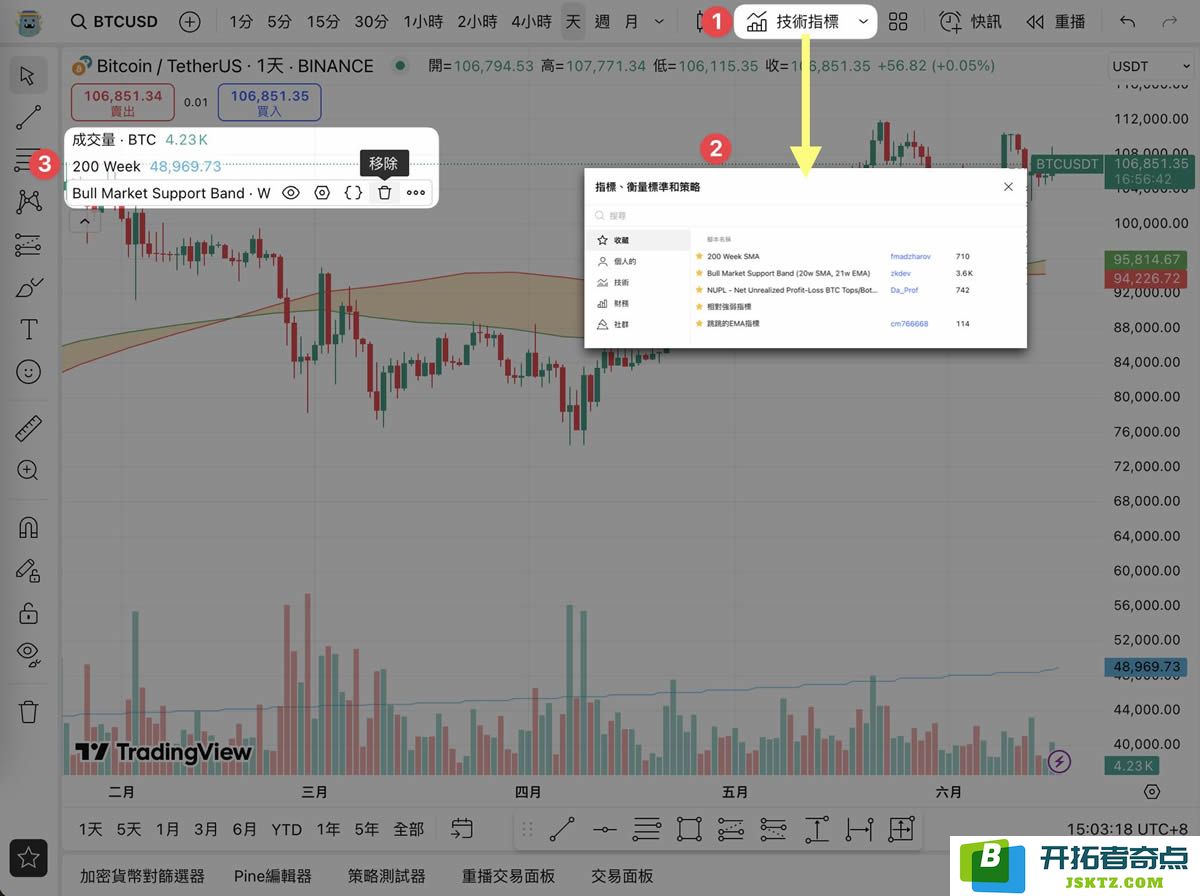Open the forecasting and measurement tools
Image resolution: width=1200 pixels, height=896 pixels.
pyautogui.click(x=28, y=244)
